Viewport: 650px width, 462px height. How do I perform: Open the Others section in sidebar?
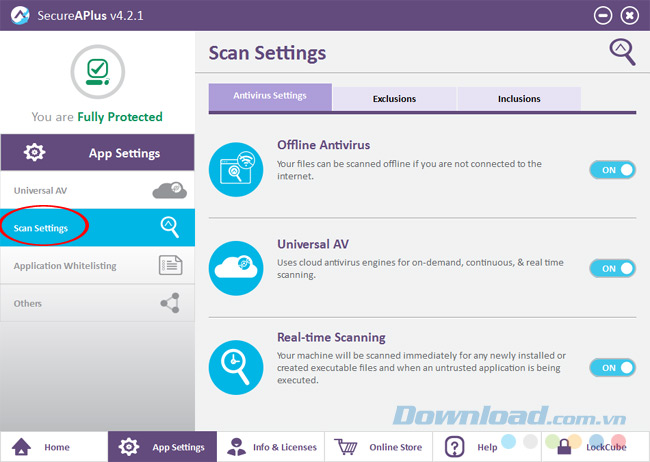[97, 303]
